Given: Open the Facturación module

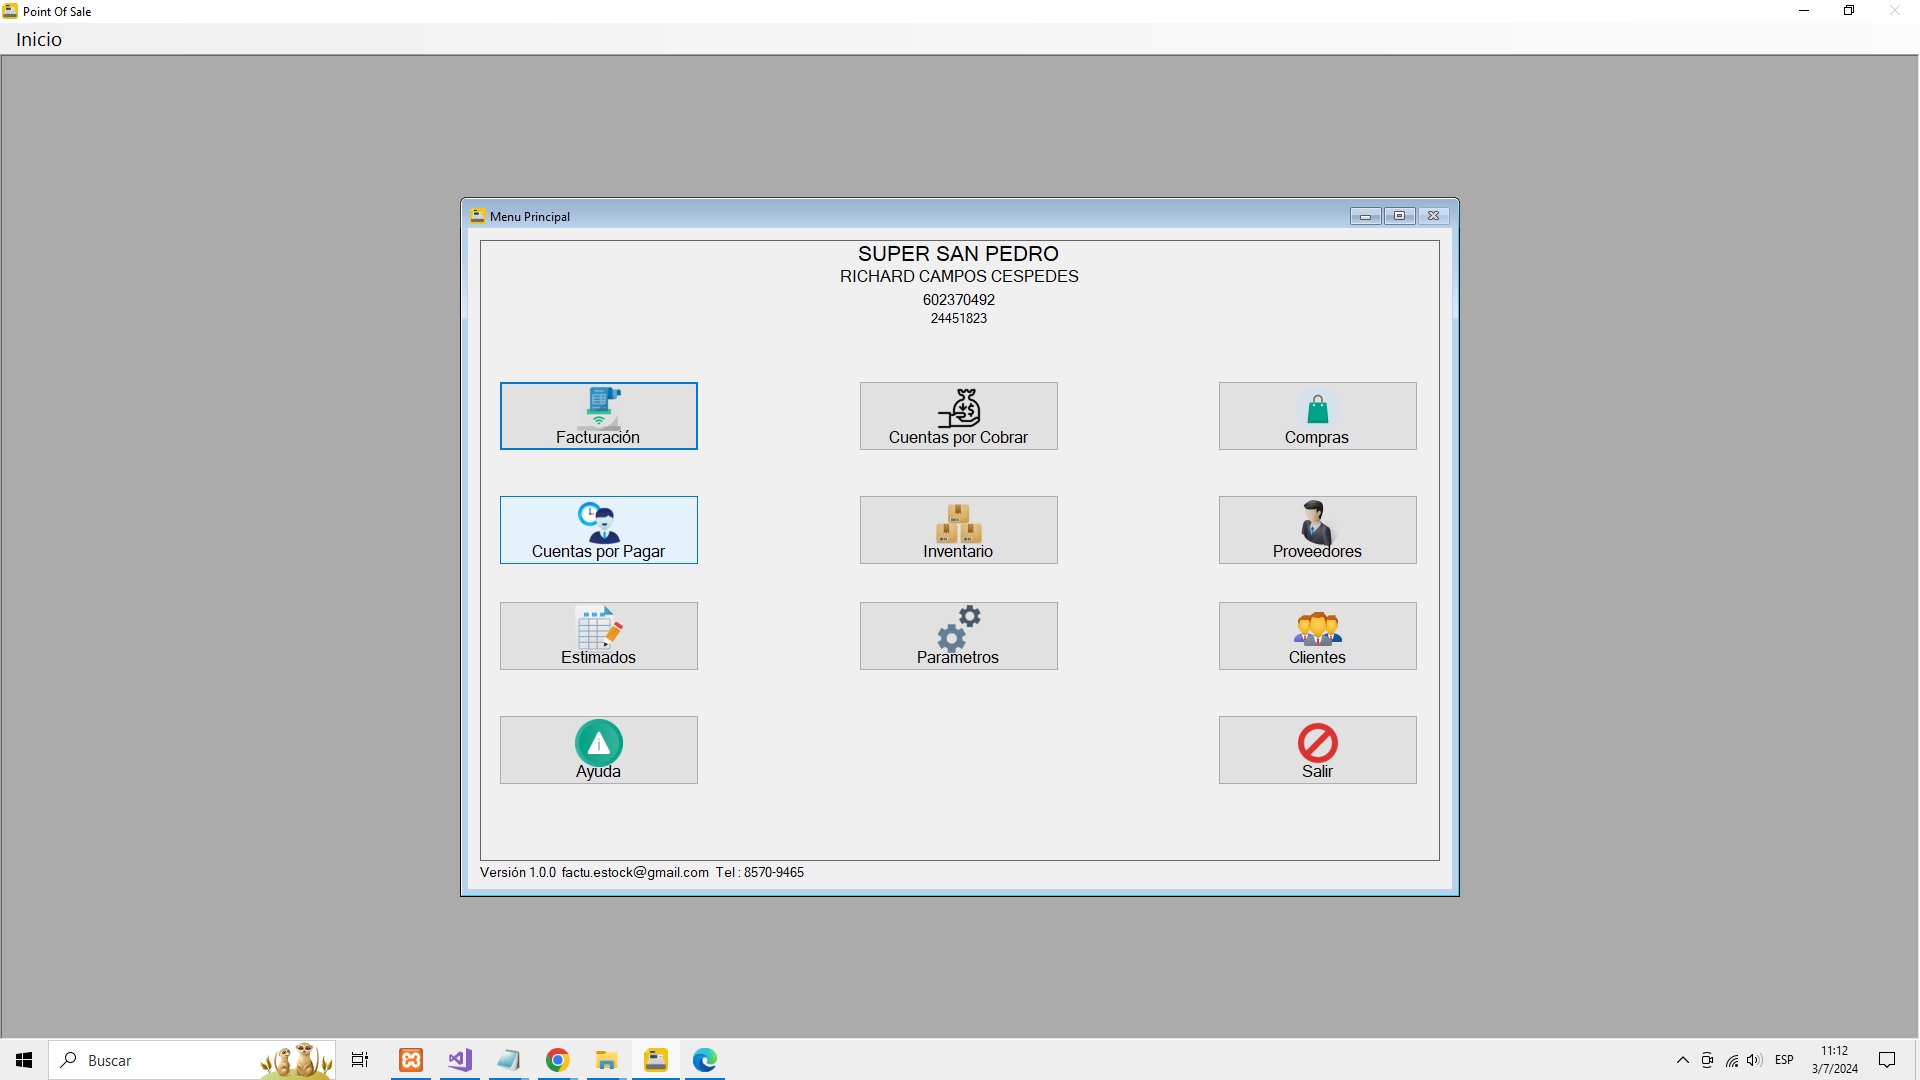Looking at the screenshot, I should [598, 416].
